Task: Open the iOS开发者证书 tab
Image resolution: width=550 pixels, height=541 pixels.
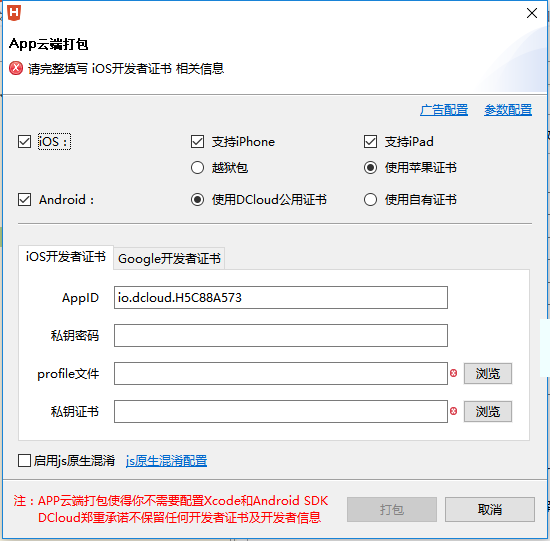Action: pyautogui.click(x=66, y=257)
